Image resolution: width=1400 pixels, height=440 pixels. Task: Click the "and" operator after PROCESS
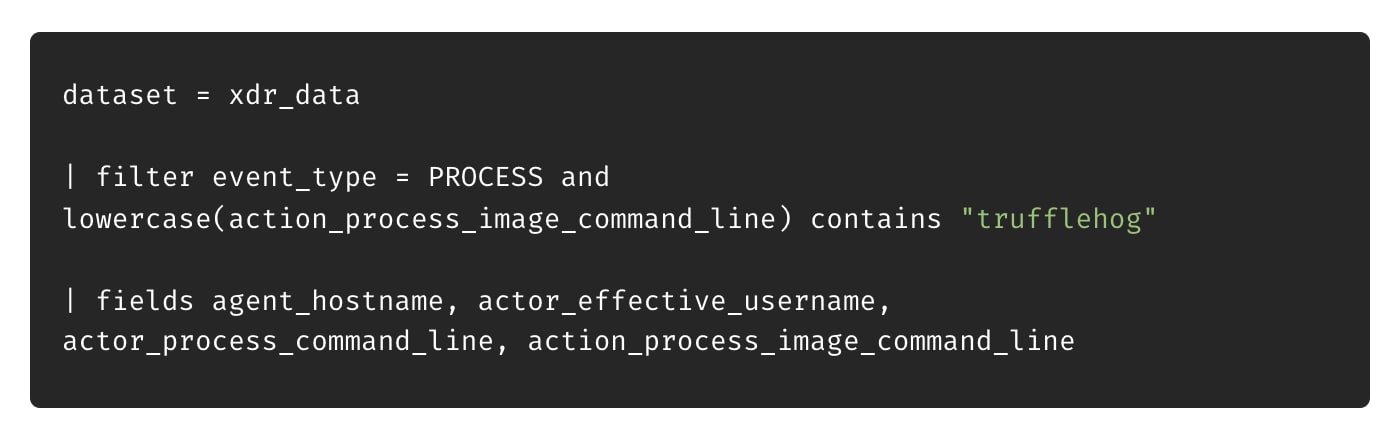point(585,178)
